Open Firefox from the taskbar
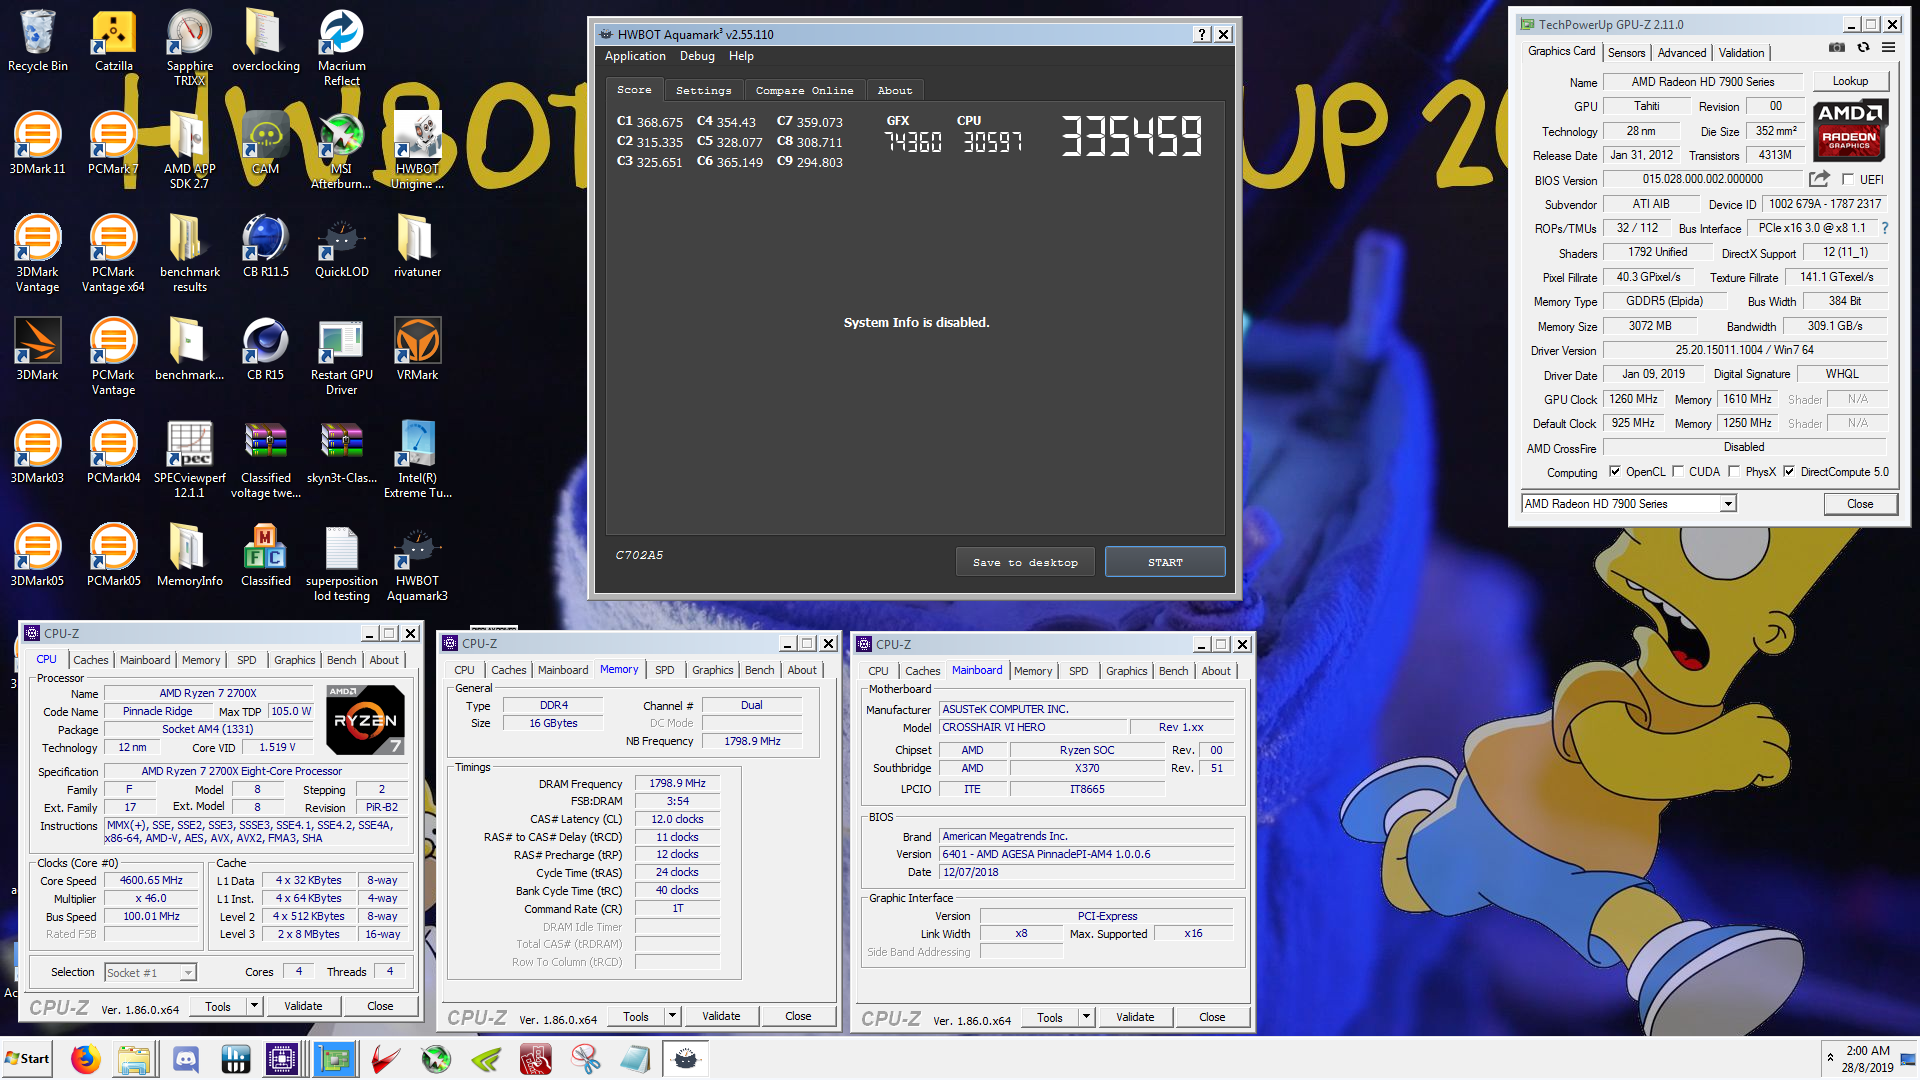 coord(86,1058)
